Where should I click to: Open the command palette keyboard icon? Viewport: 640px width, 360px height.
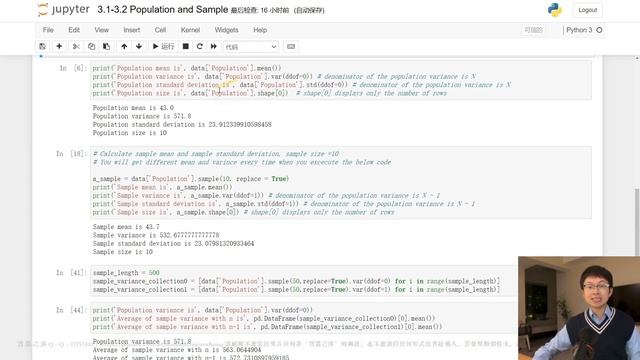(x=291, y=47)
